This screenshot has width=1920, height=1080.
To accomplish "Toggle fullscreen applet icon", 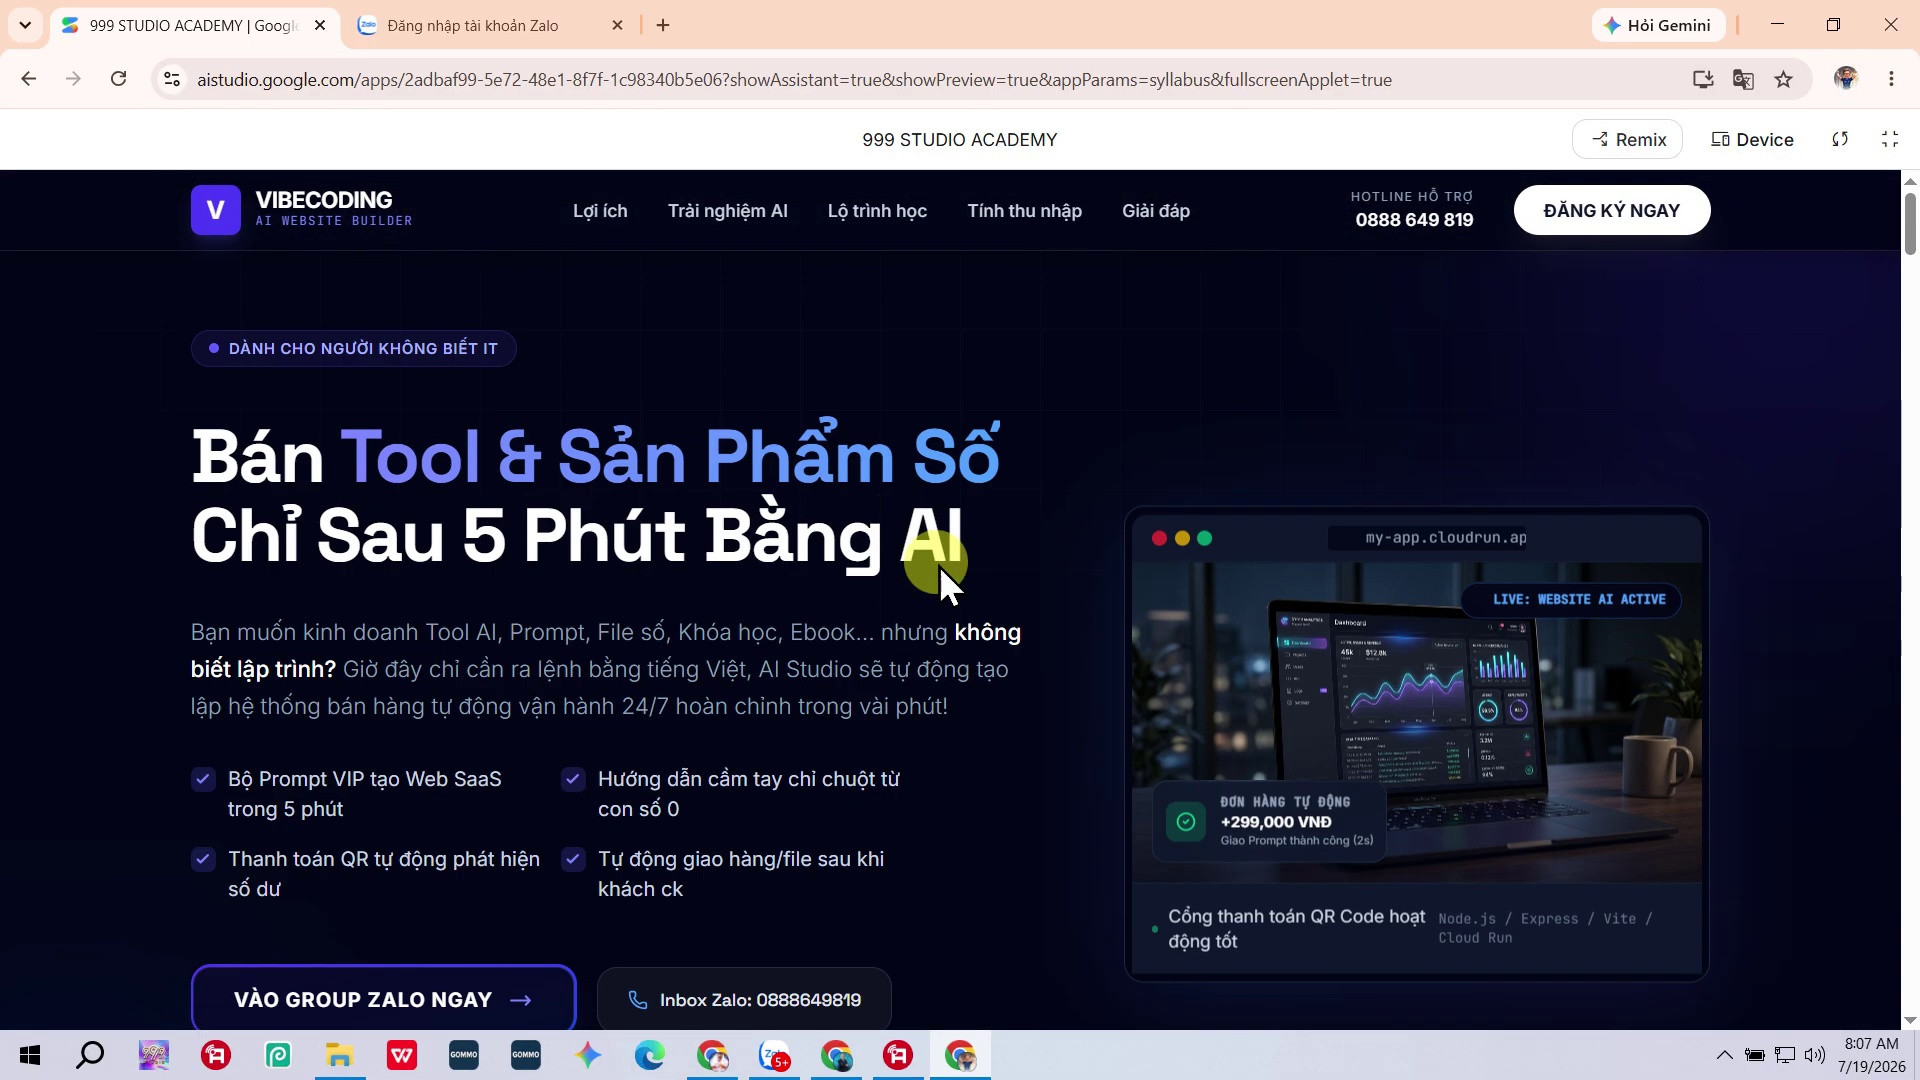I will coord(1890,139).
